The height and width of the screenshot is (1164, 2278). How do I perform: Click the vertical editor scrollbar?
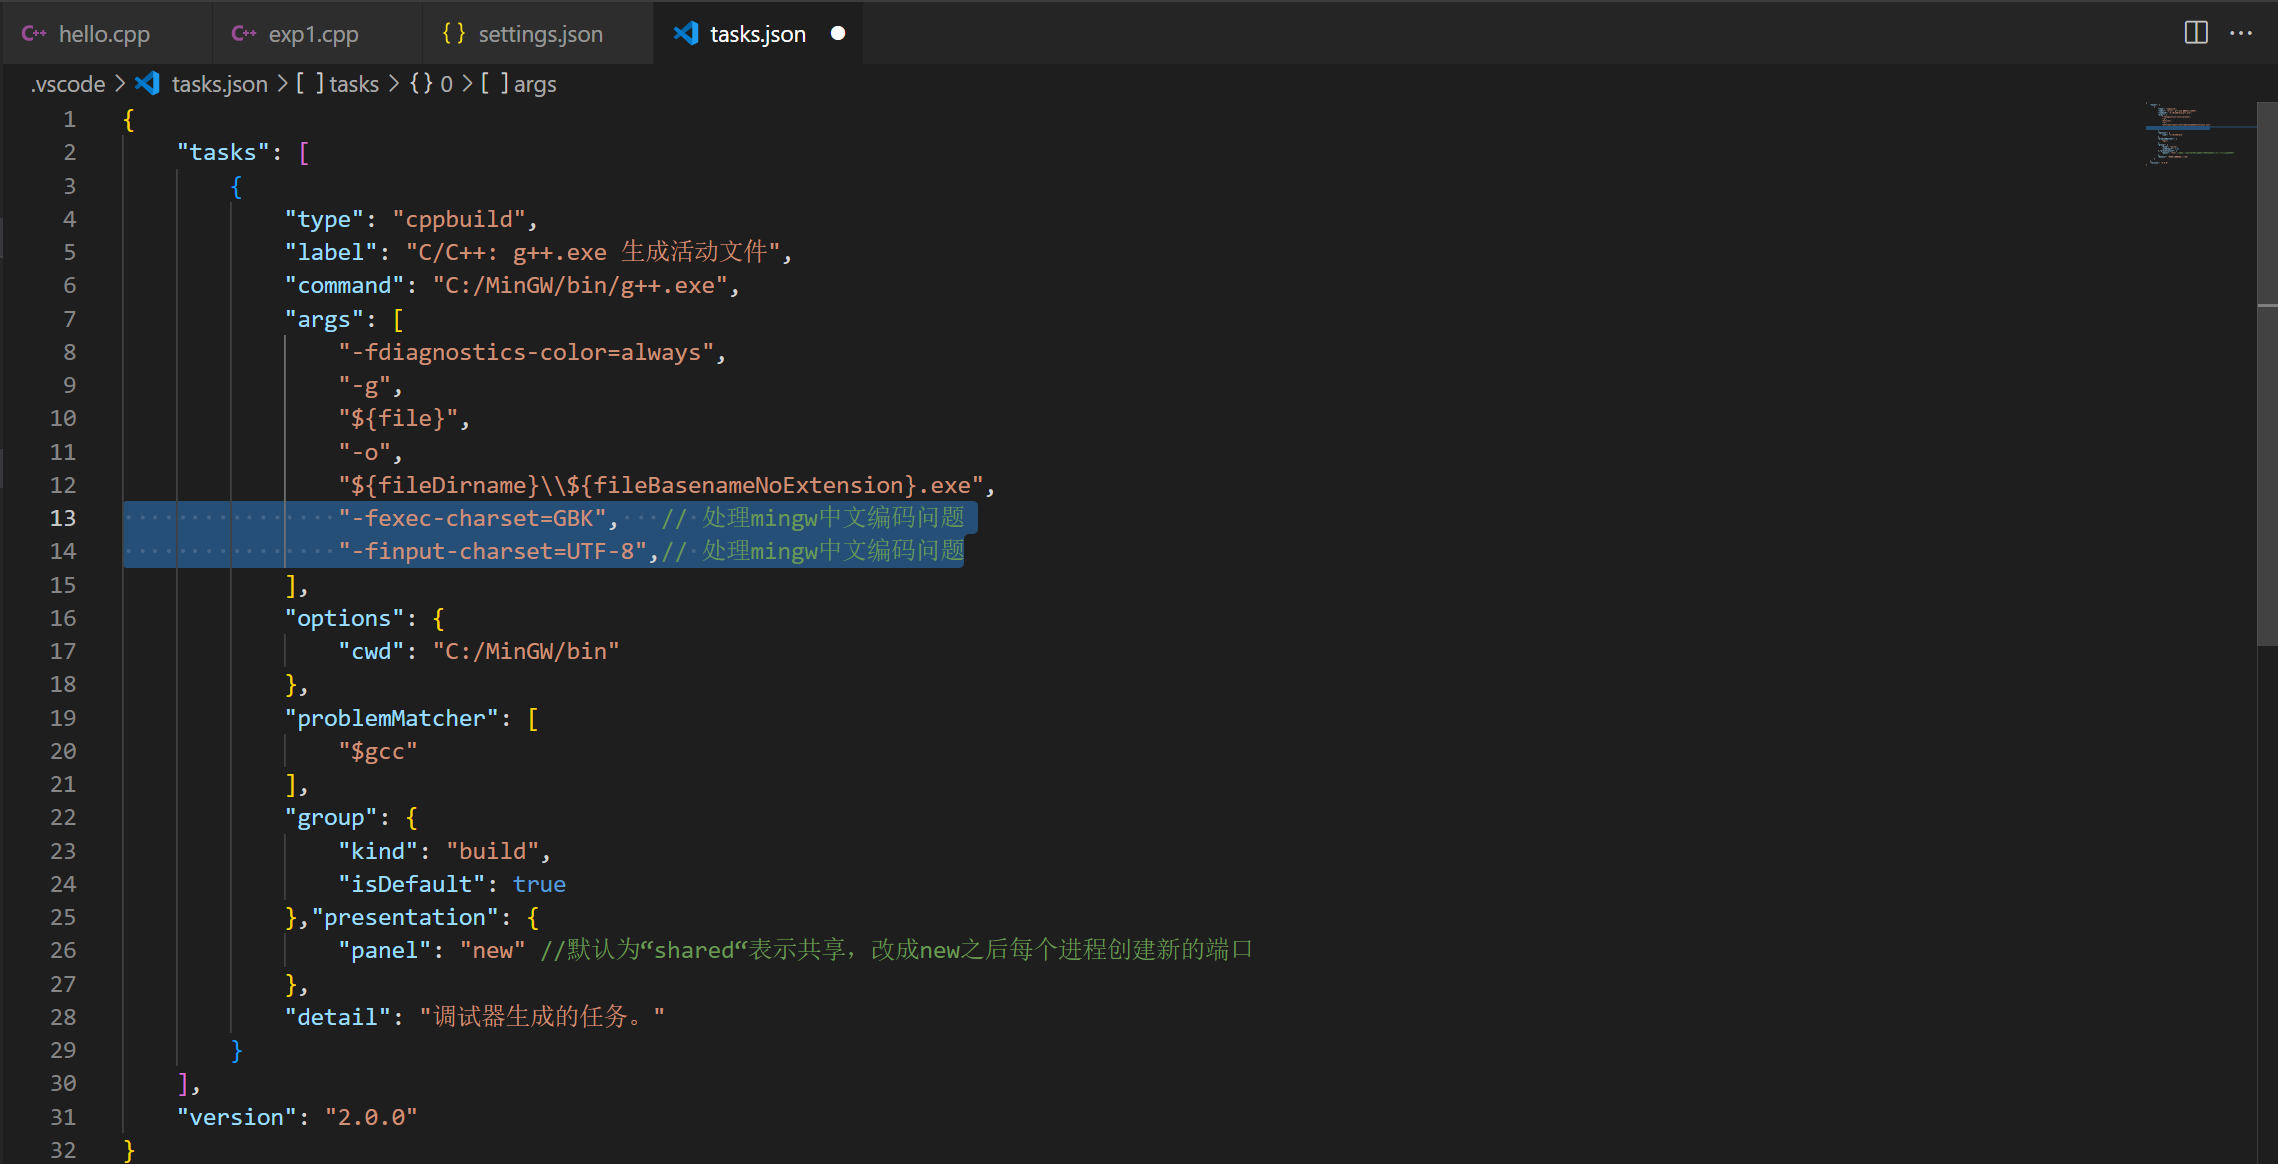point(2267,400)
